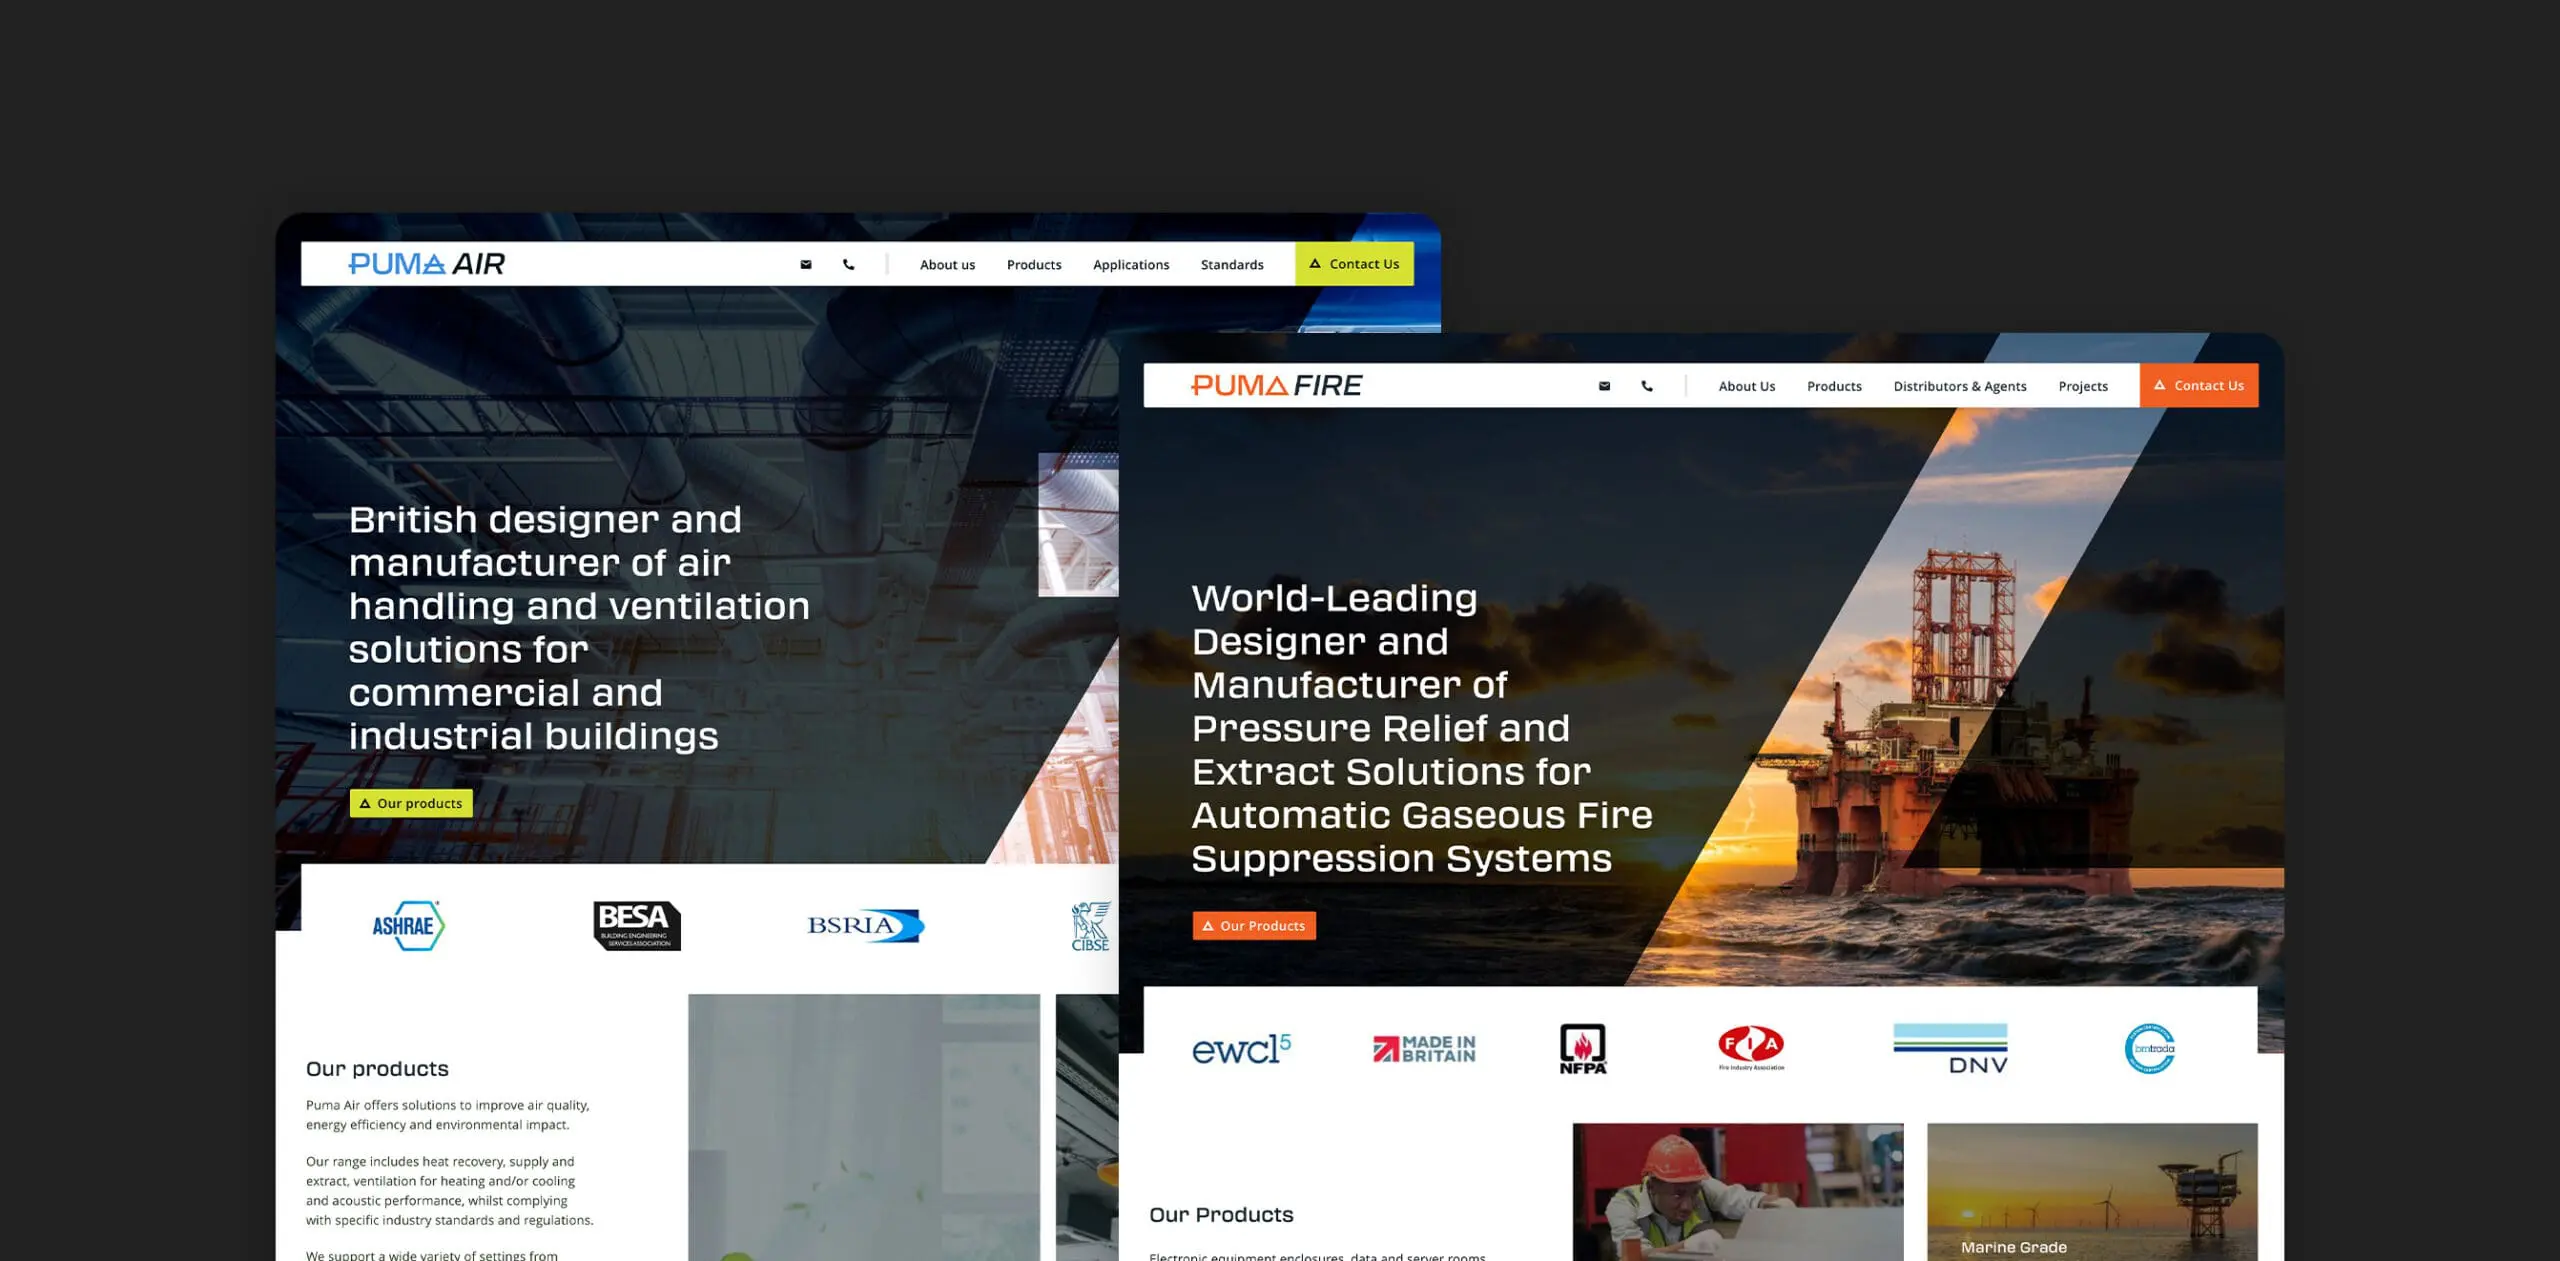Click the orange Contact Us button
This screenshot has width=2560, height=1261.
point(2199,385)
